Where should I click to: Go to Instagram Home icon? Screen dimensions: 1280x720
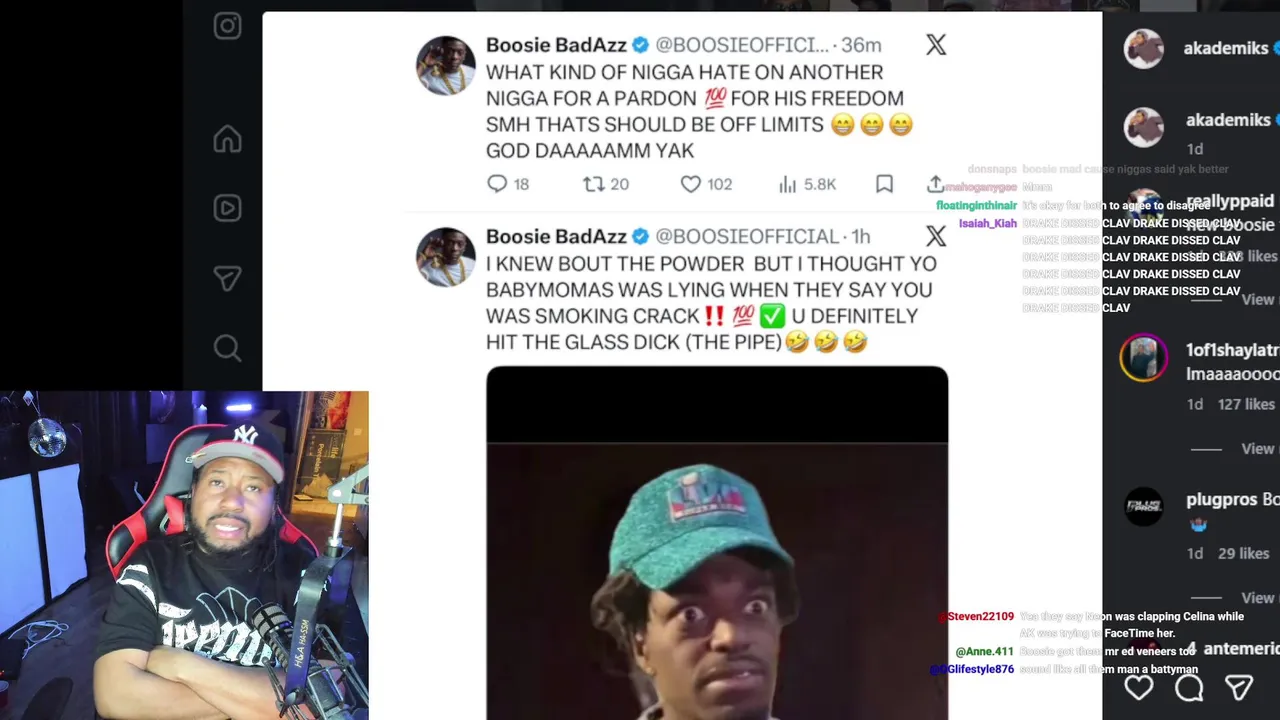tap(227, 139)
